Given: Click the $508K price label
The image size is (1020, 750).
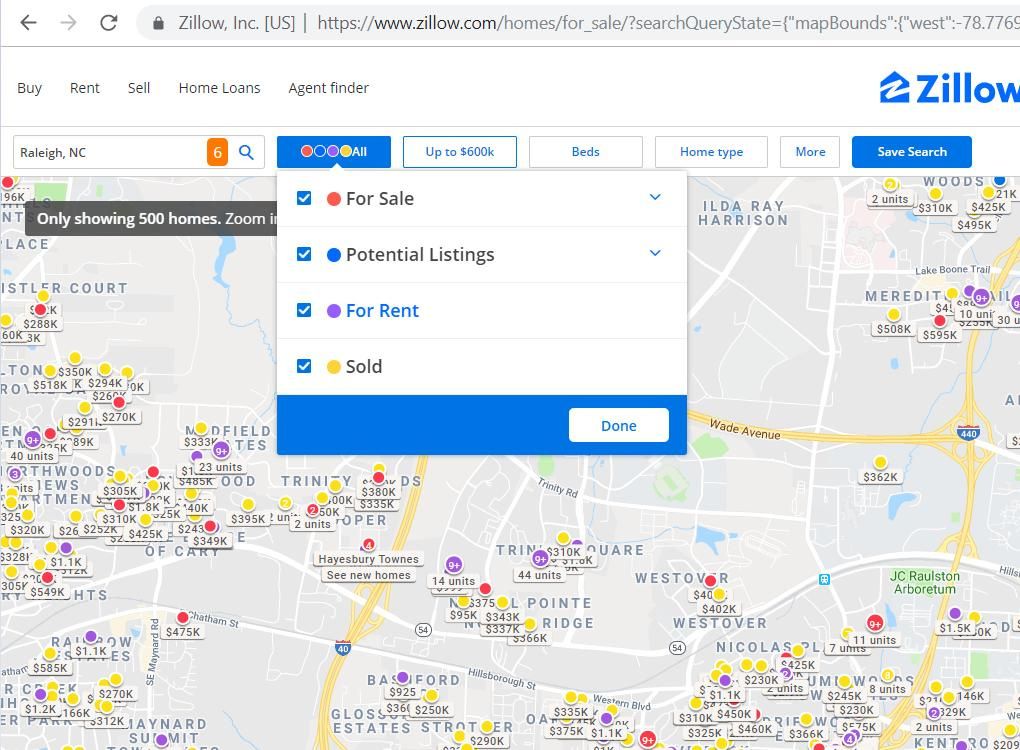Looking at the screenshot, I should coord(894,329).
